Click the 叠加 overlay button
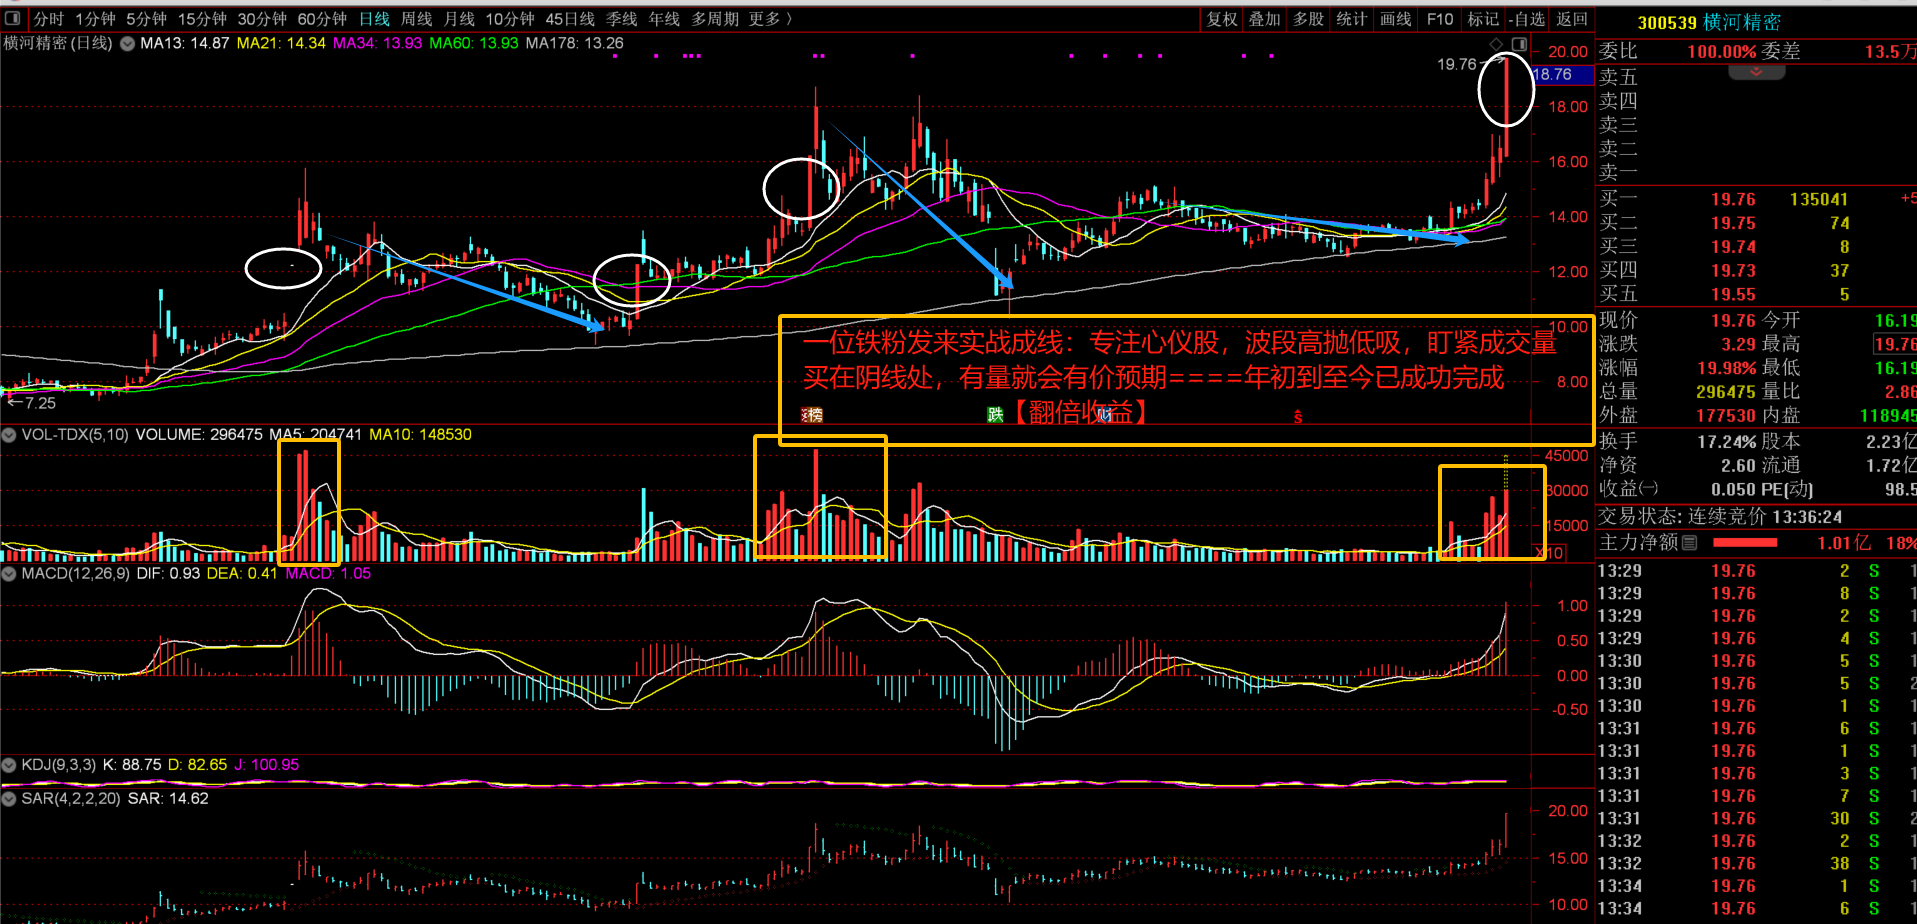Screen dimensions: 1917x924 (1265, 19)
